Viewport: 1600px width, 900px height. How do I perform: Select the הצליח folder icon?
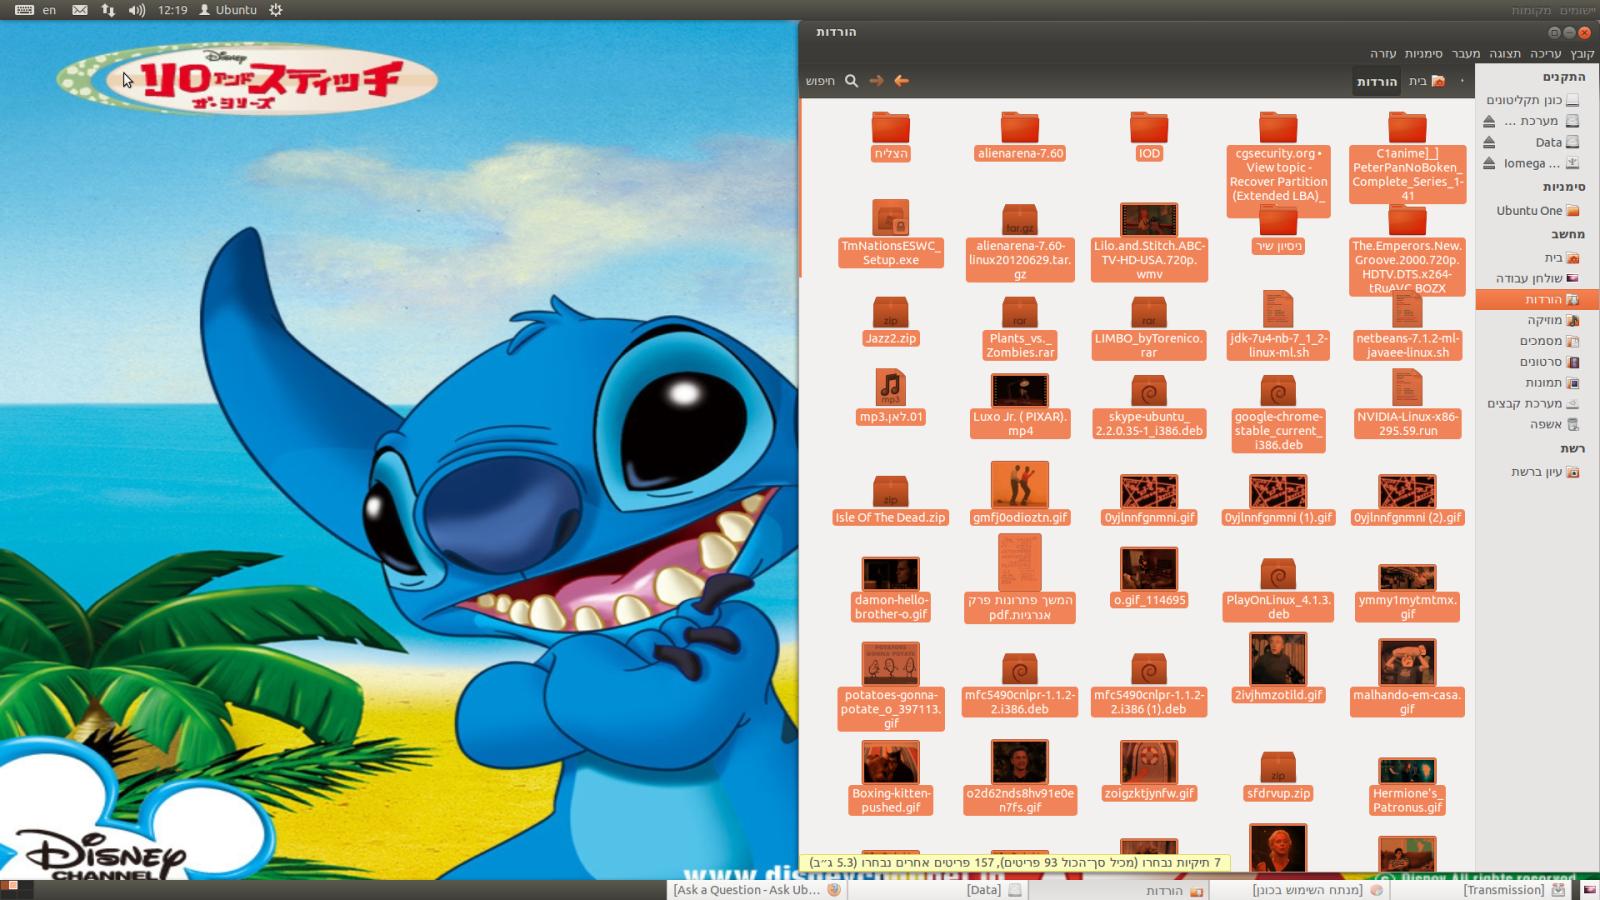(x=890, y=127)
